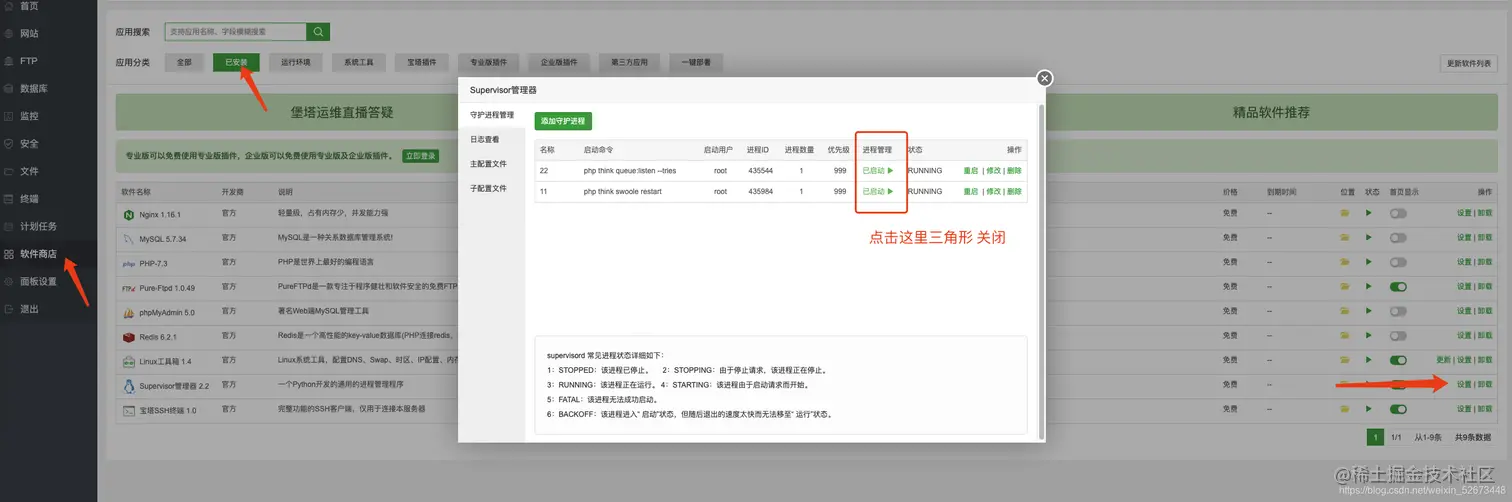The image size is (1512, 502).
Task: Focus the 应用搜索 input field
Action: pyautogui.click(x=235, y=32)
